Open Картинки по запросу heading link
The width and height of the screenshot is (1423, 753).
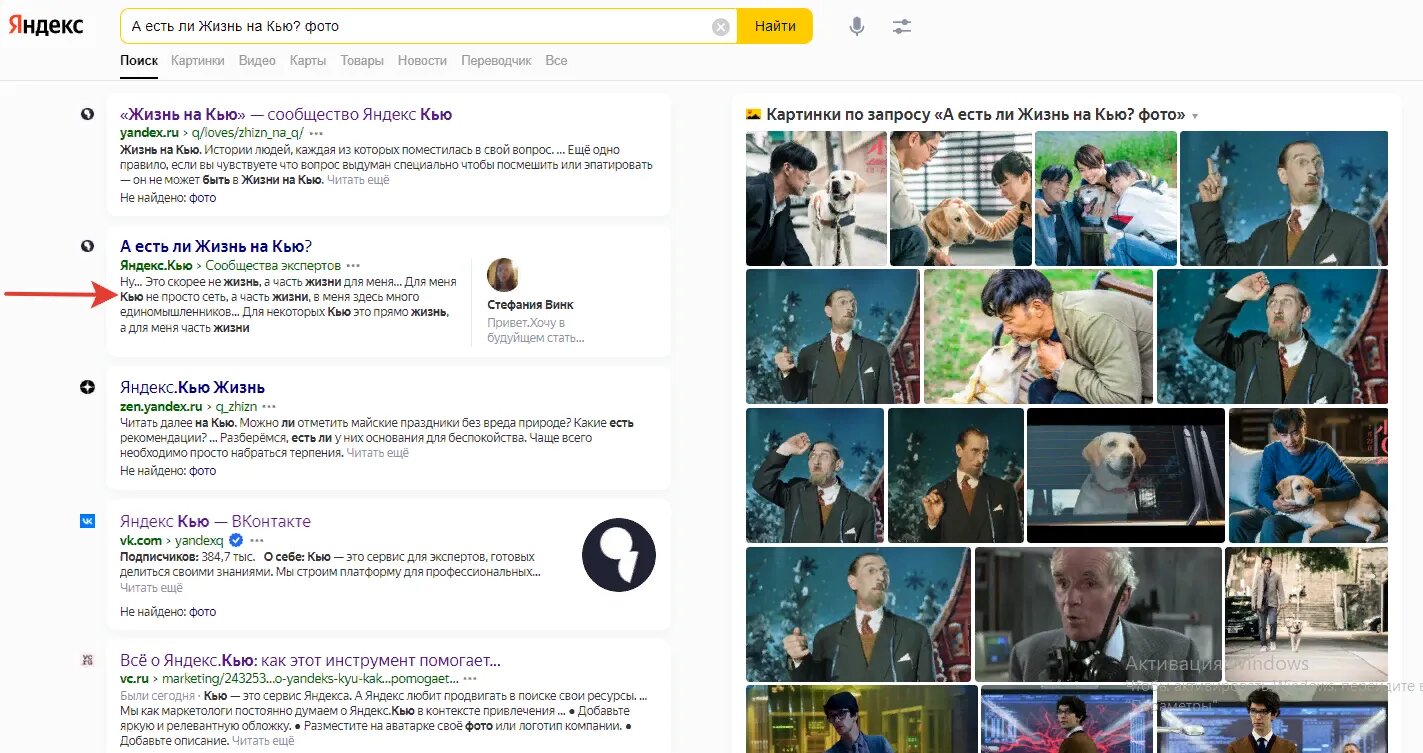tap(976, 115)
